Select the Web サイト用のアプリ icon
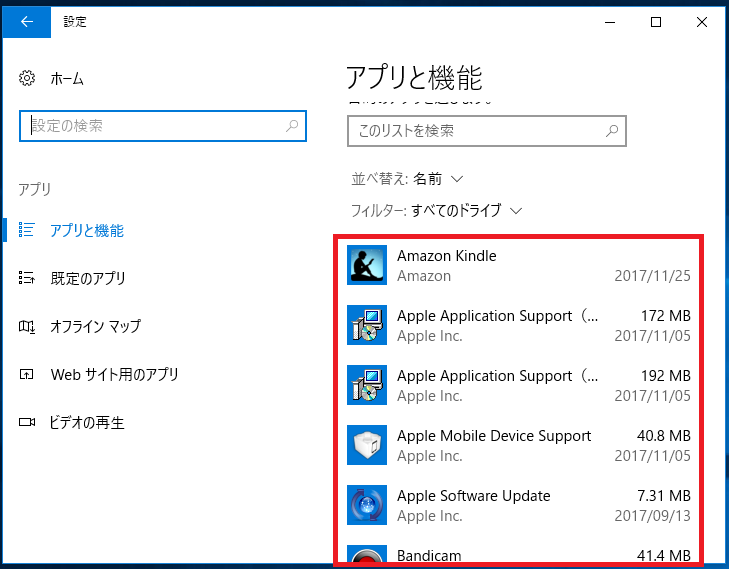The image size is (729, 569). click(x=27, y=374)
